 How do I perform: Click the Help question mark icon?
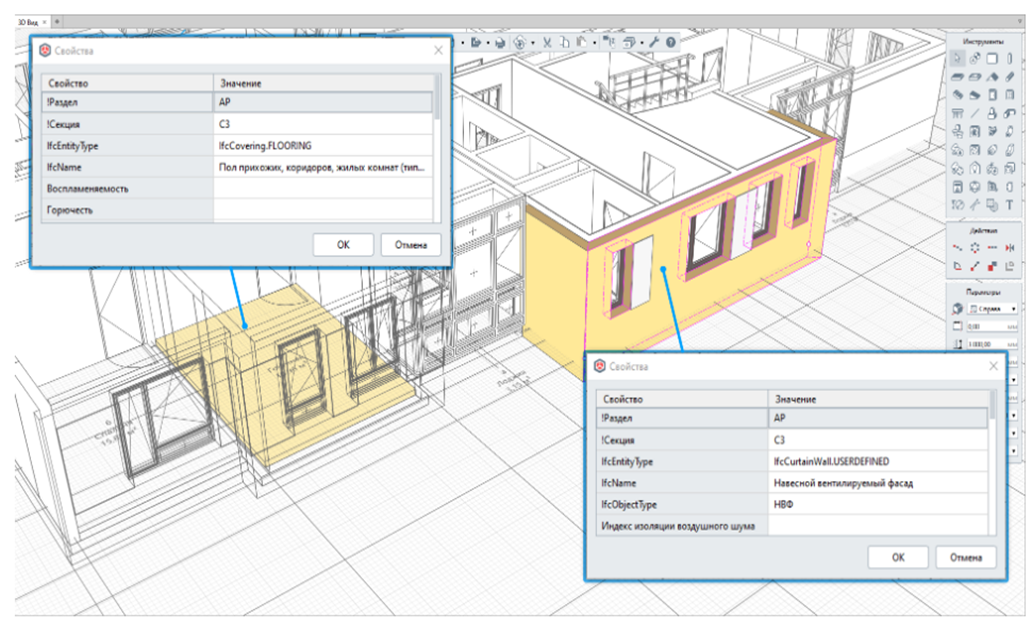click(x=670, y=43)
